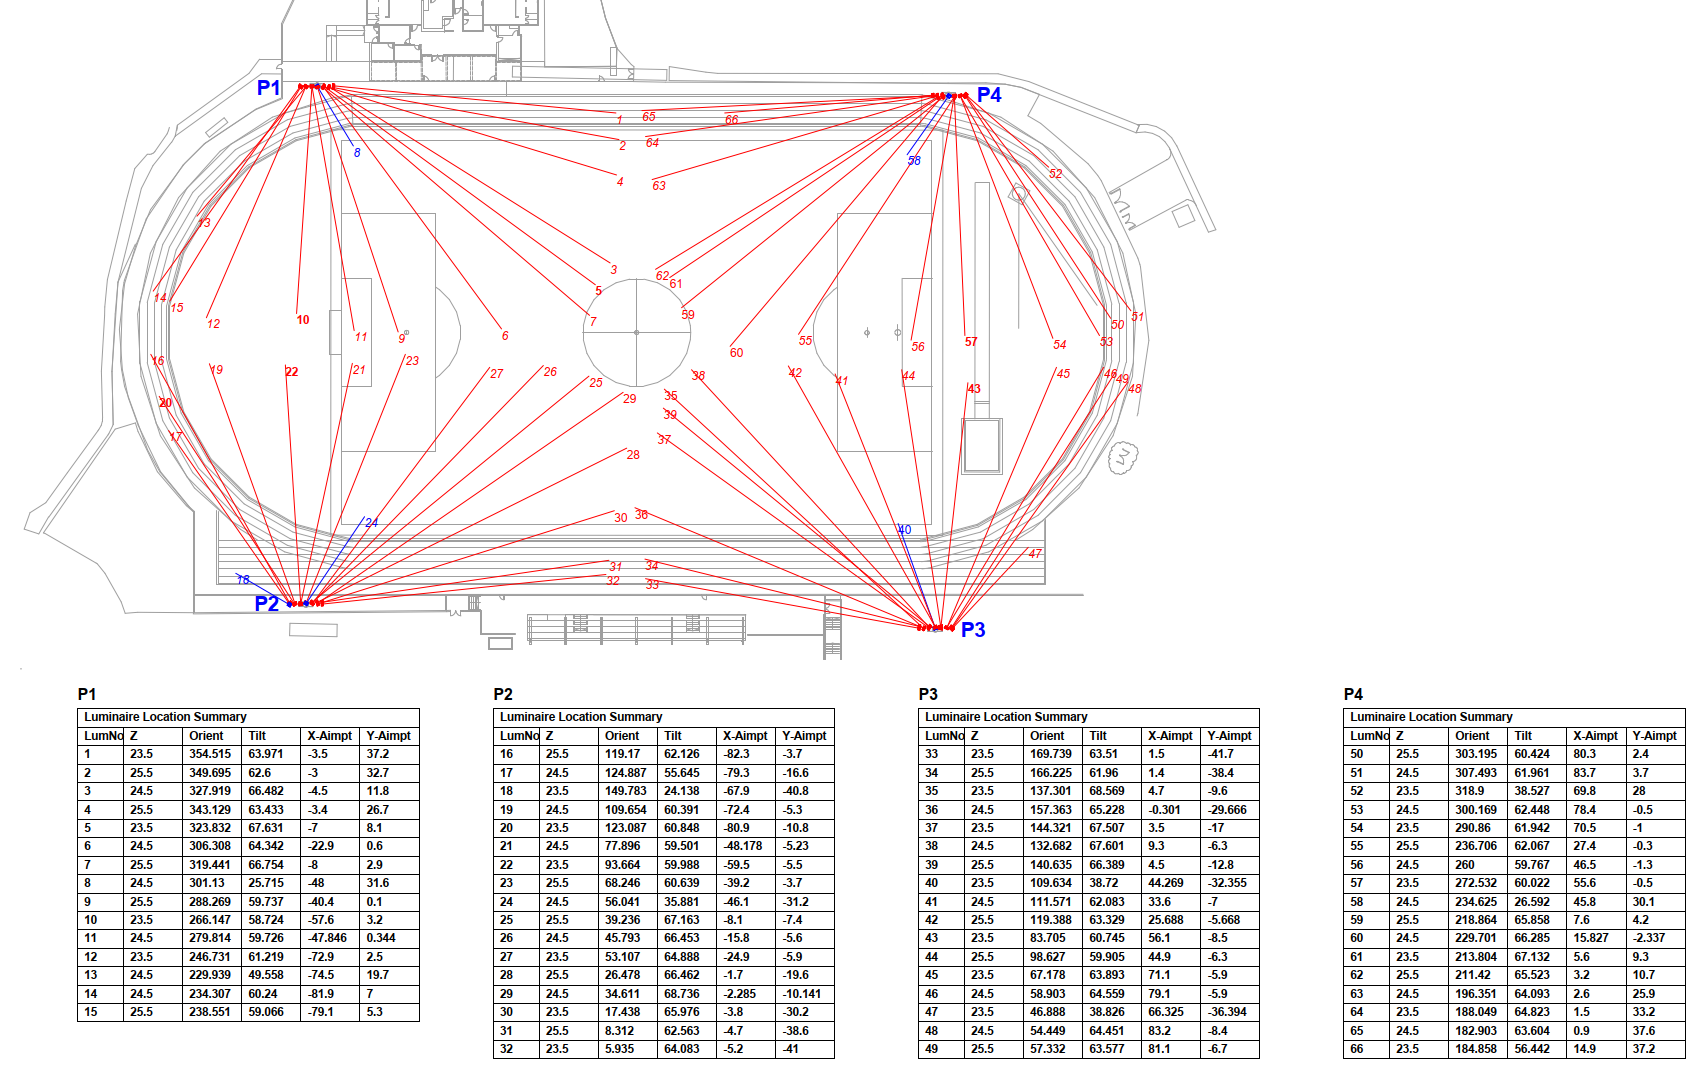
Task: Click the blue P3 pole label on plan
Action: (x=973, y=630)
